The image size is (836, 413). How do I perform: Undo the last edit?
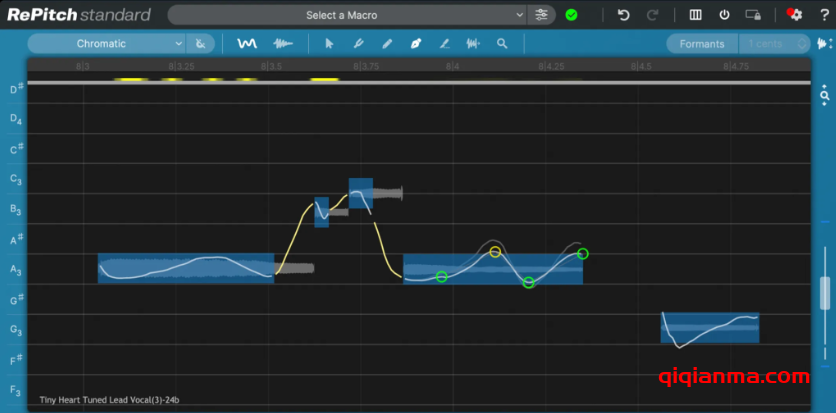coord(623,15)
